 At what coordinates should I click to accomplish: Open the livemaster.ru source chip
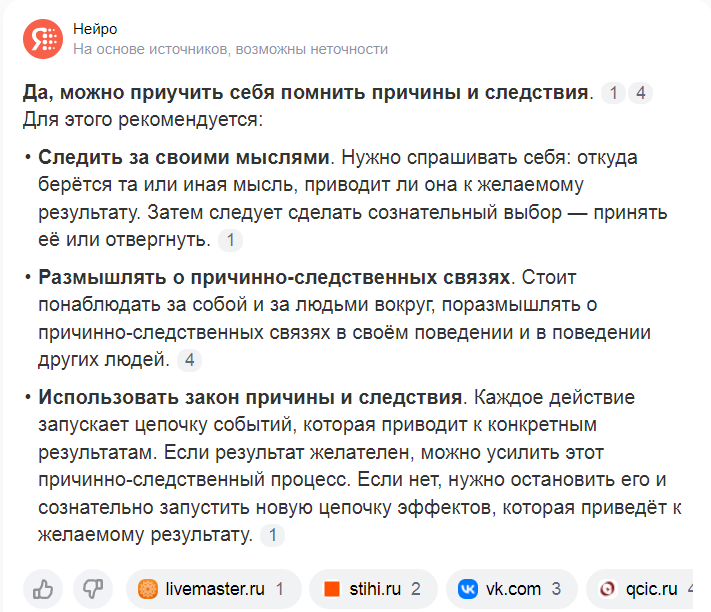(x=214, y=589)
